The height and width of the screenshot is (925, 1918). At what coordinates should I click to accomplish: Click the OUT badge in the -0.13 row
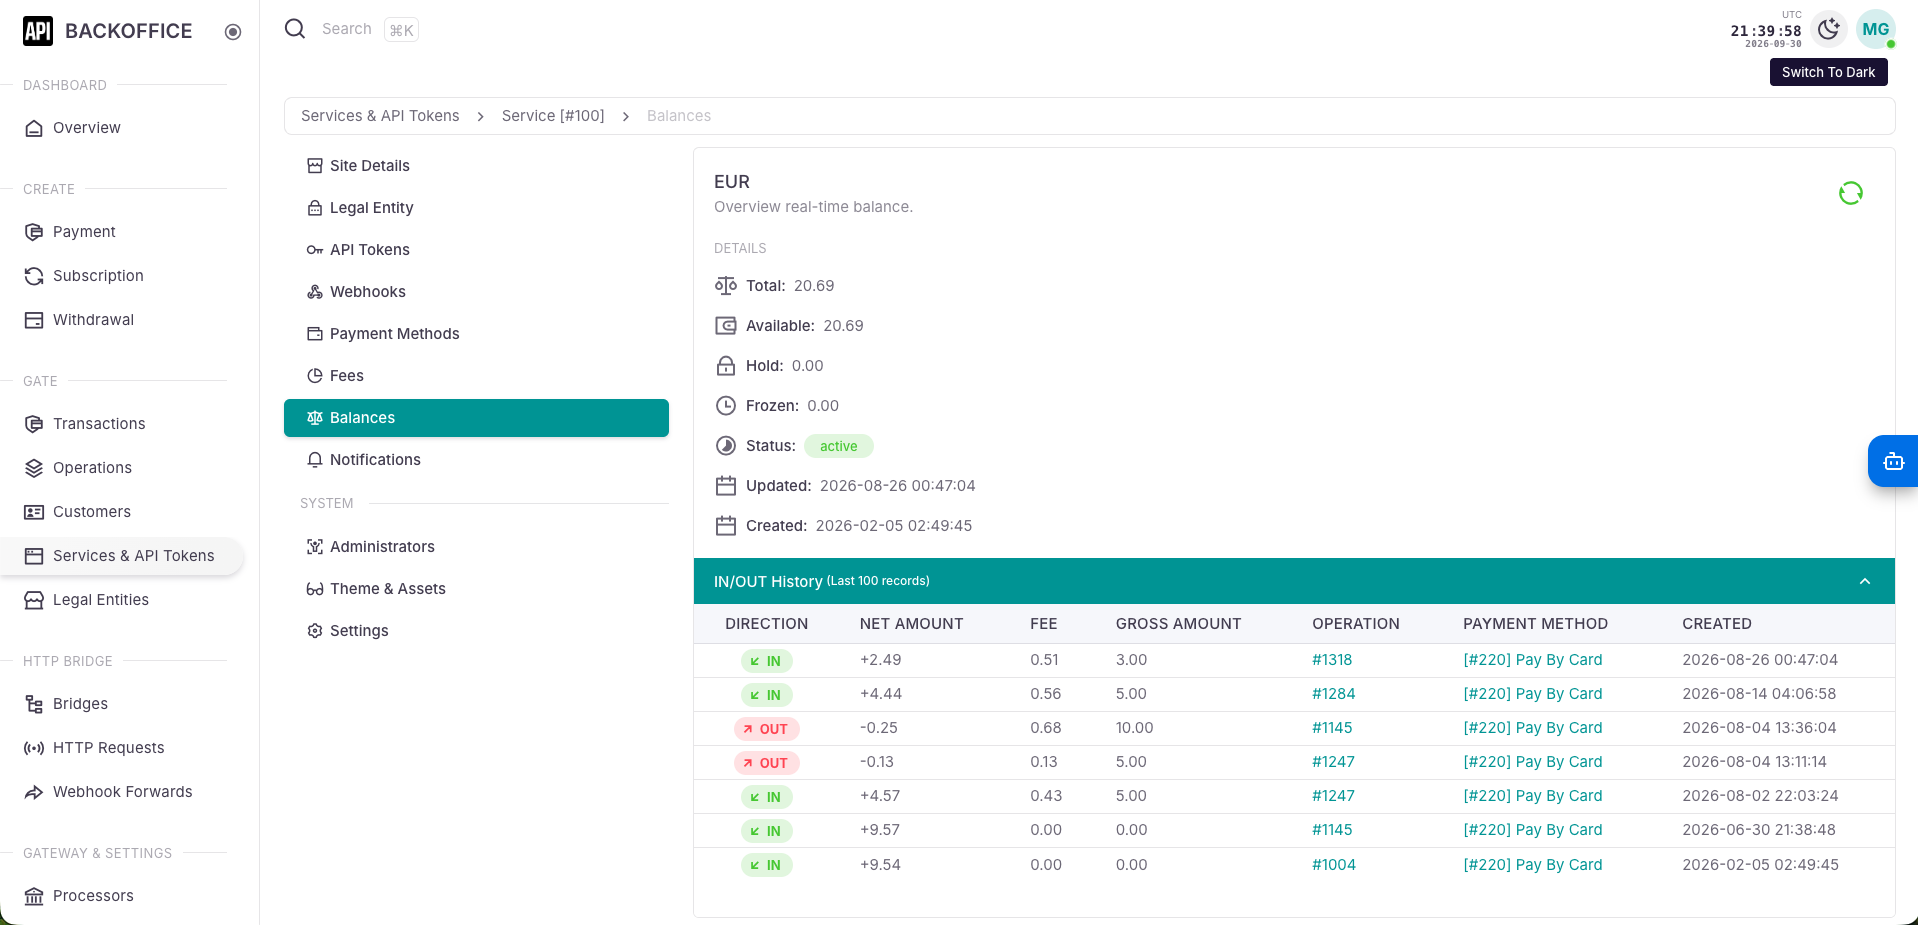[766, 763]
